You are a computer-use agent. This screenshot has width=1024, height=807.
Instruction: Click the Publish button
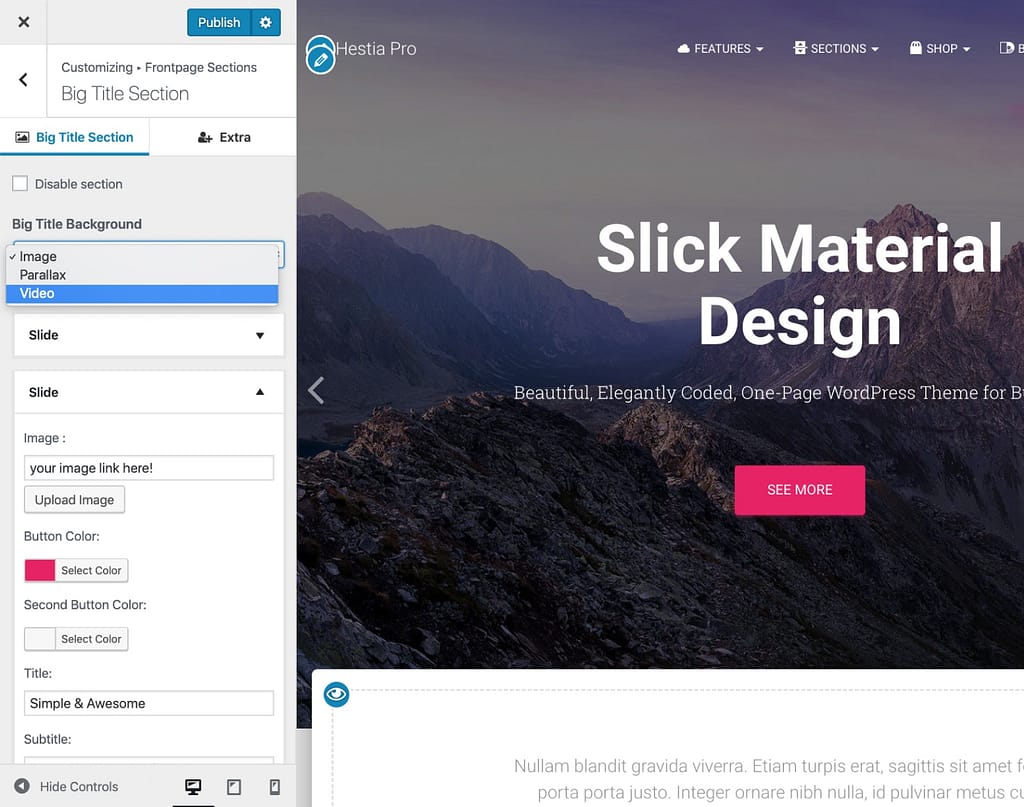(x=219, y=22)
